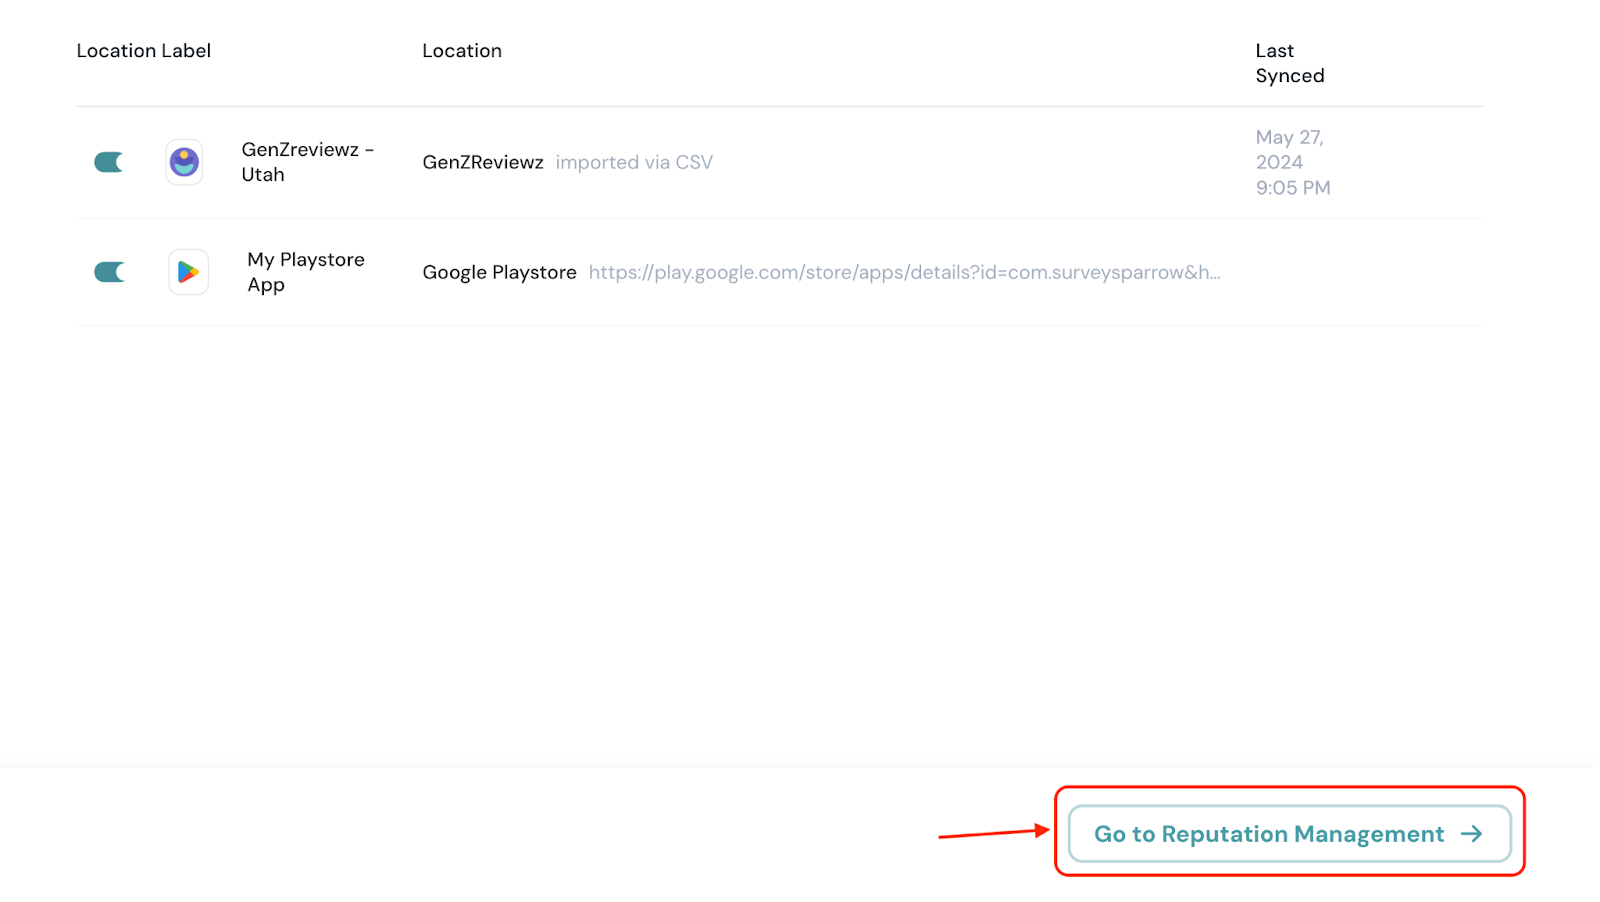Disable the GenZreviewz - Utah location toggle
This screenshot has width=1600, height=902.
109,162
